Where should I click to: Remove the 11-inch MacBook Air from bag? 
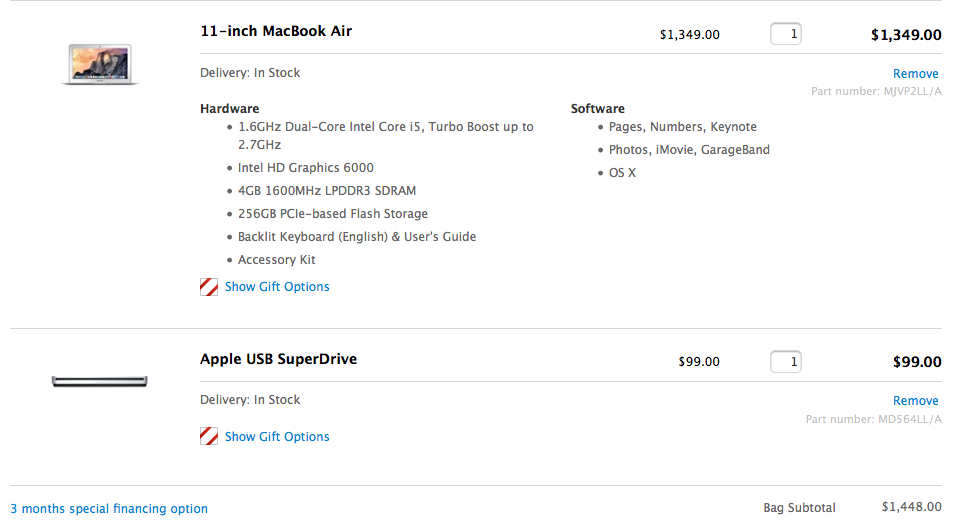tap(915, 74)
